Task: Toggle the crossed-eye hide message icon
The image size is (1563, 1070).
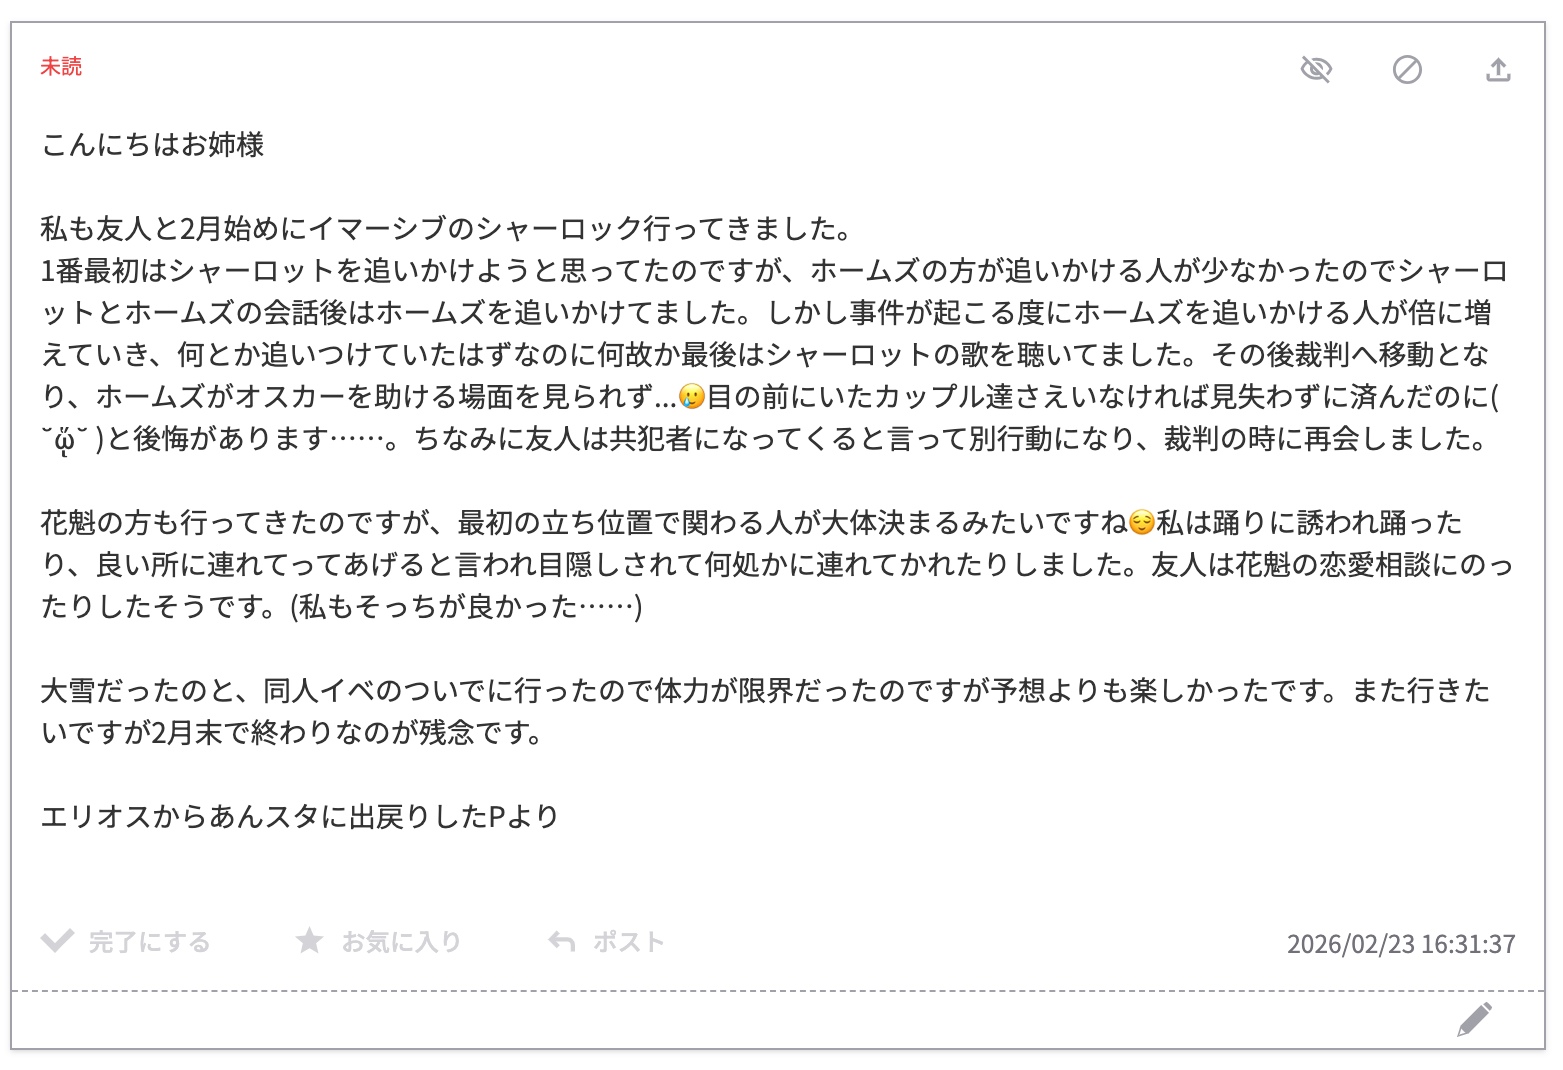Action: tap(1315, 69)
